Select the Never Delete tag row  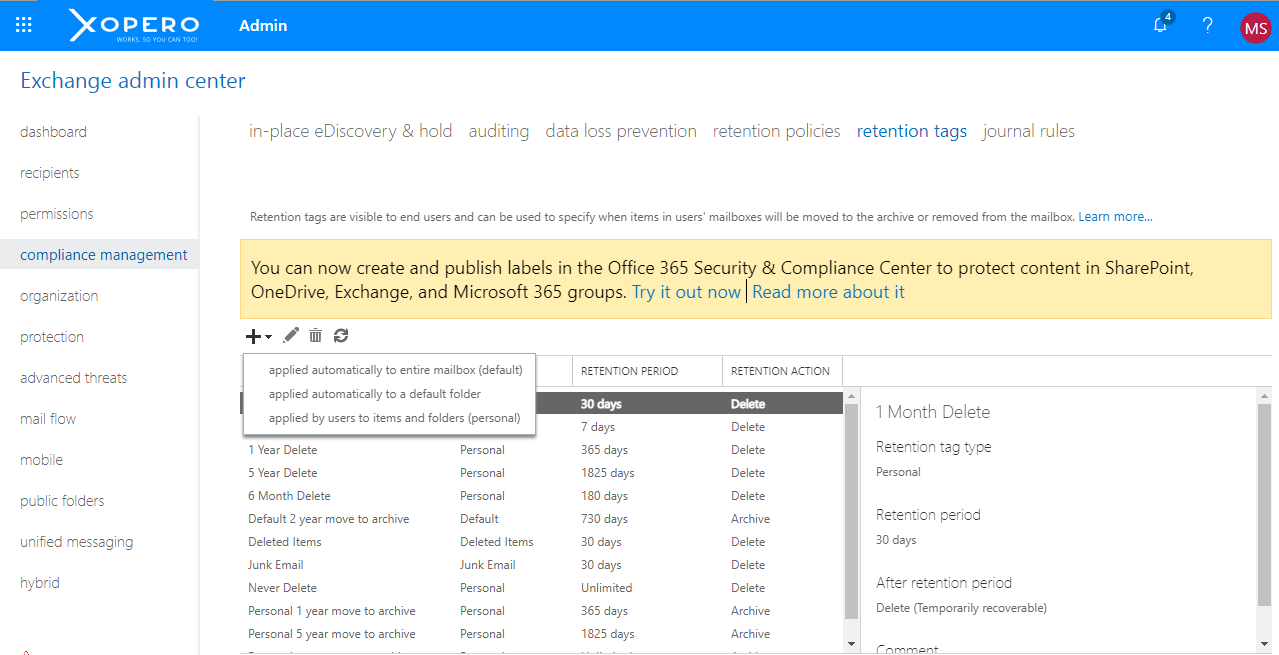(x=283, y=588)
